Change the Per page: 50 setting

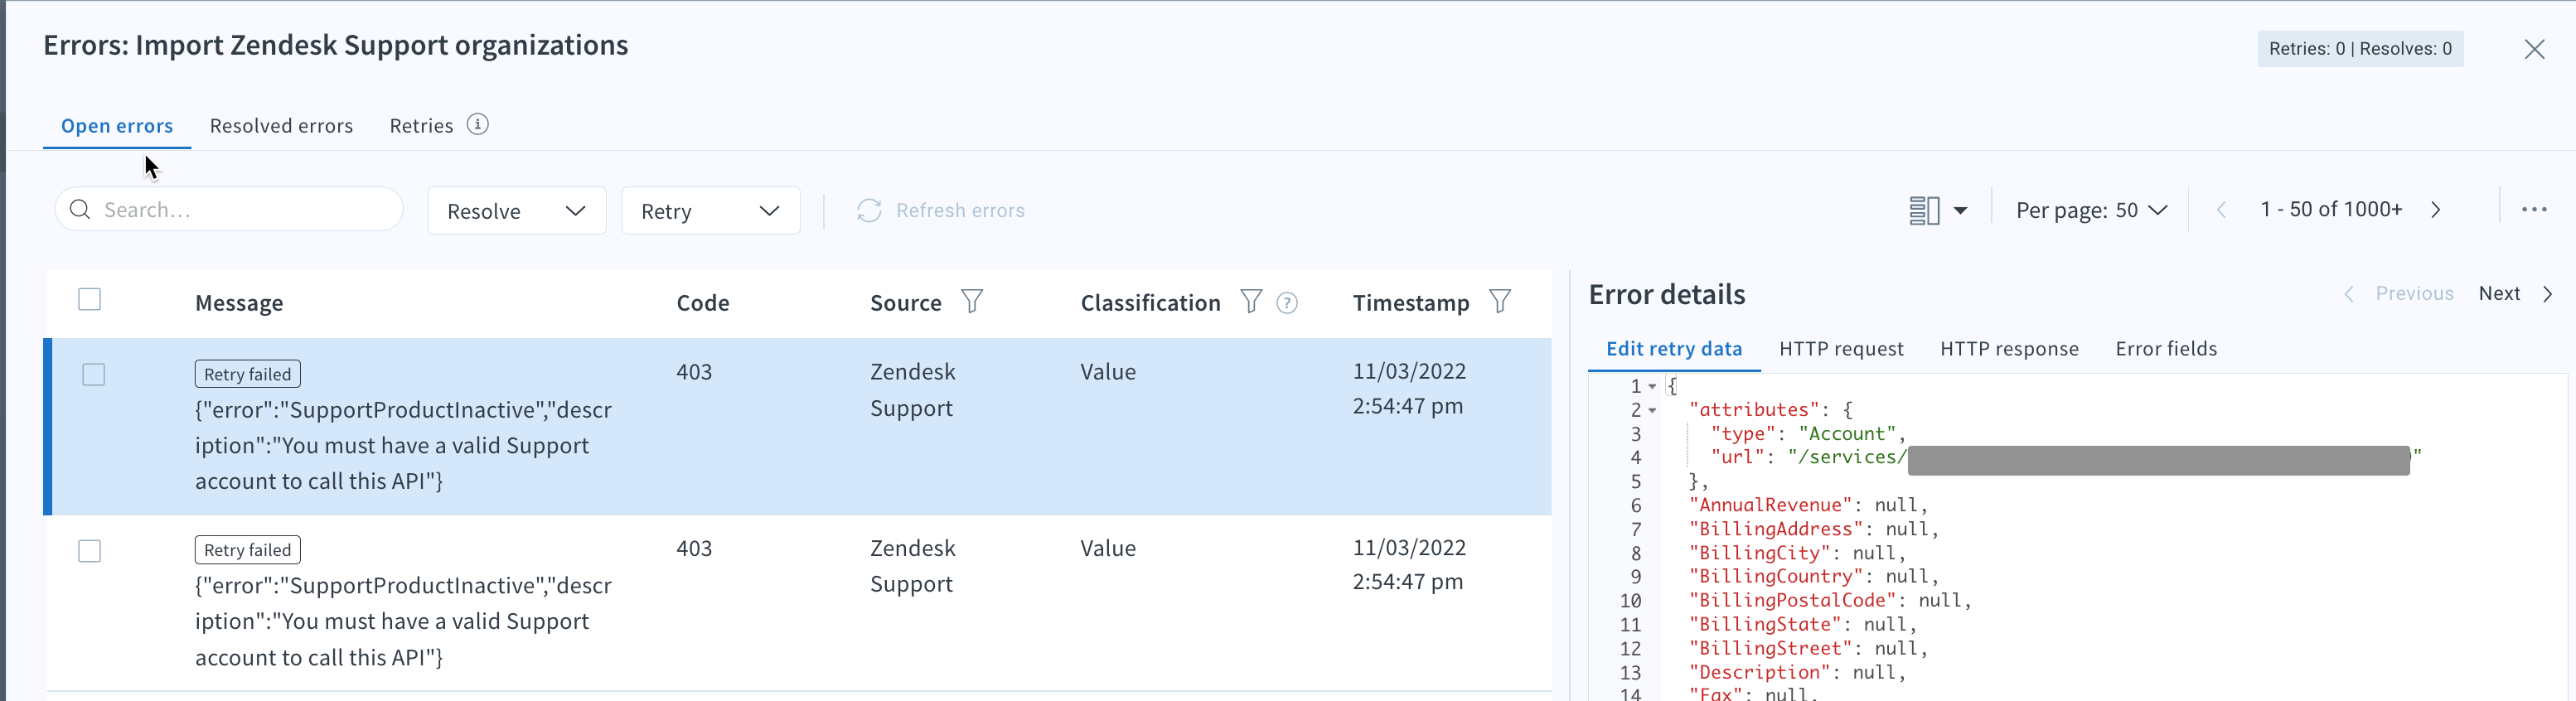point(2091,210)
